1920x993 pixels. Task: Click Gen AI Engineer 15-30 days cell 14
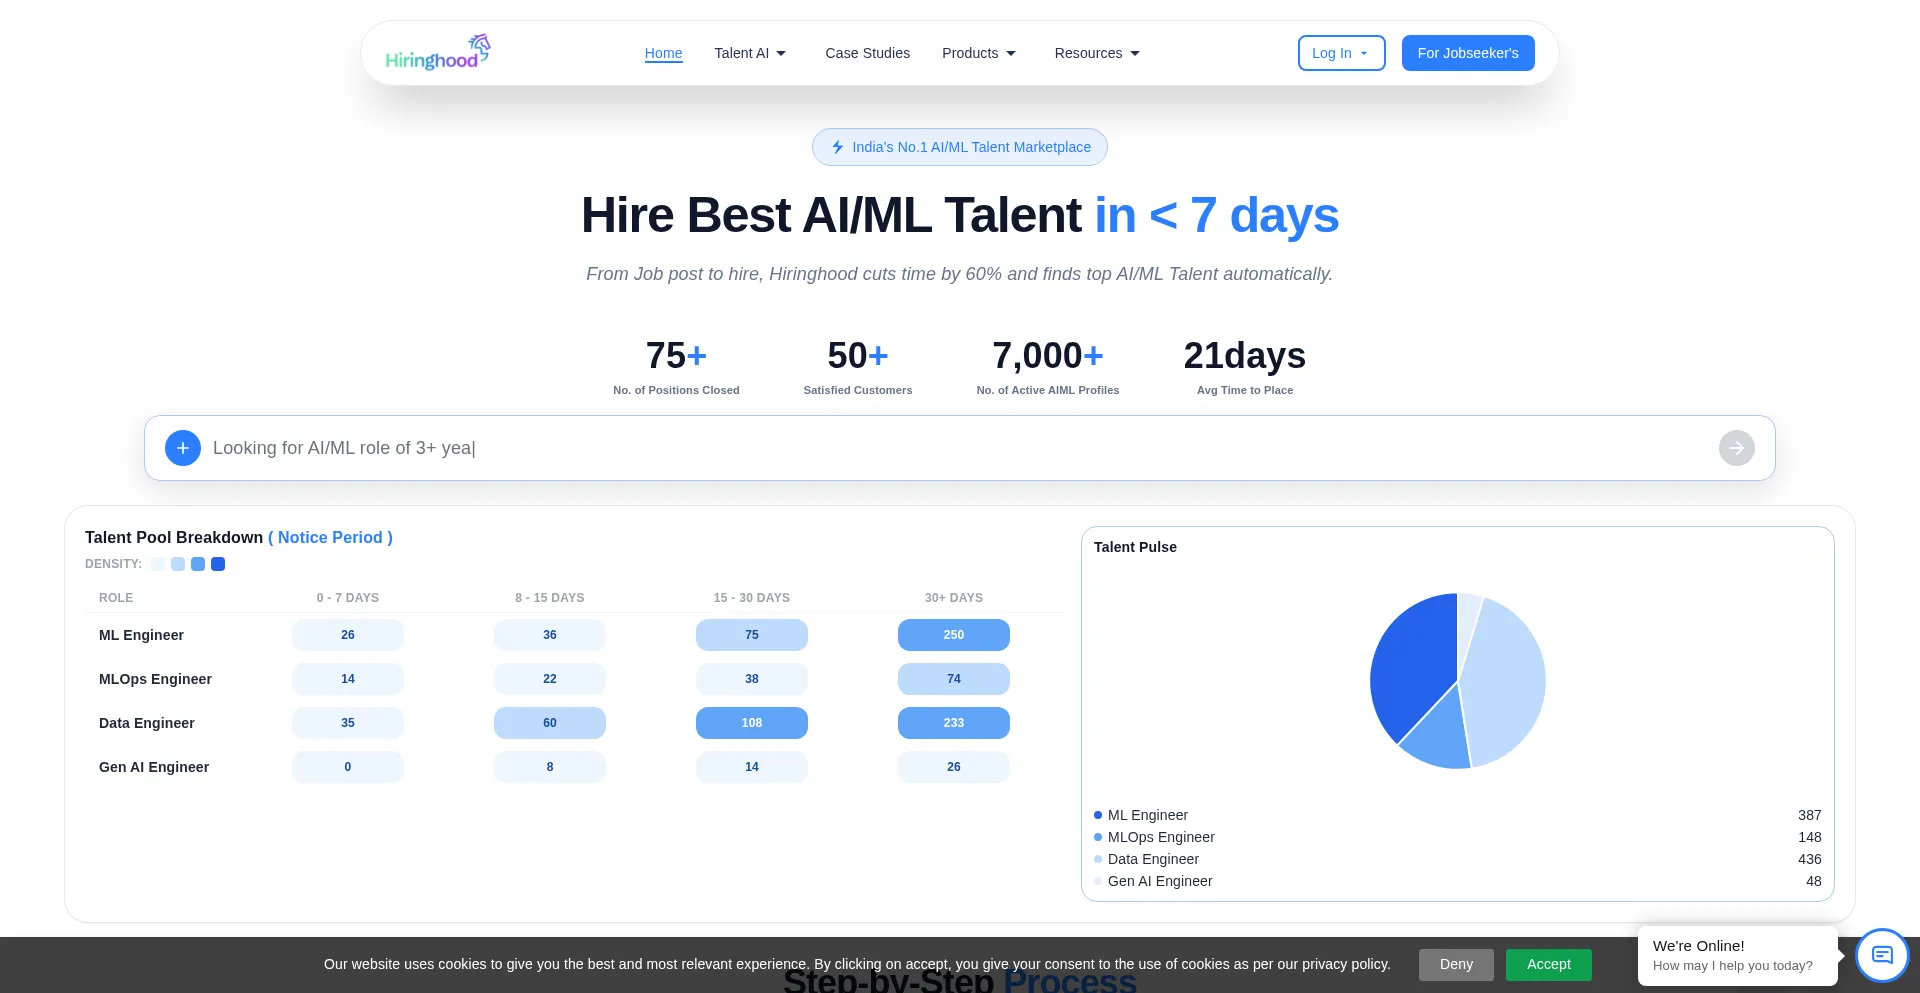tap(752, 767)
